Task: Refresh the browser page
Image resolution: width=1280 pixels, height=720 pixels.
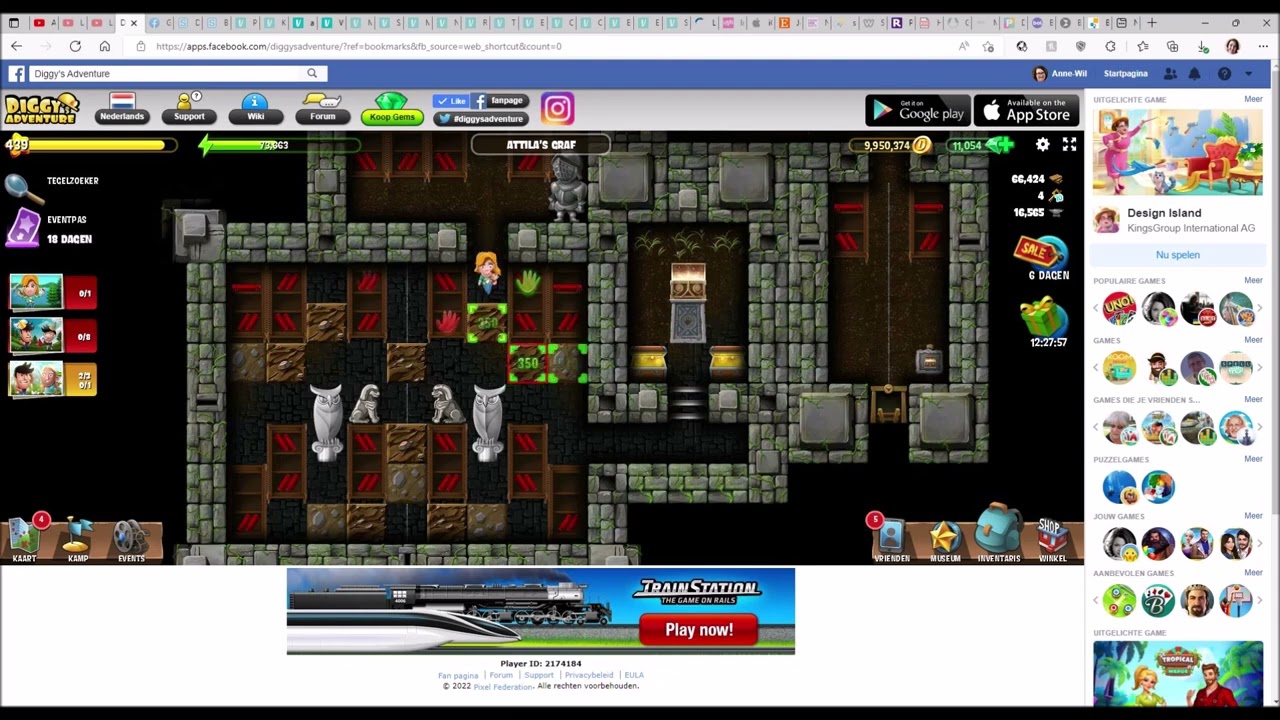Action: pos(75,46)
